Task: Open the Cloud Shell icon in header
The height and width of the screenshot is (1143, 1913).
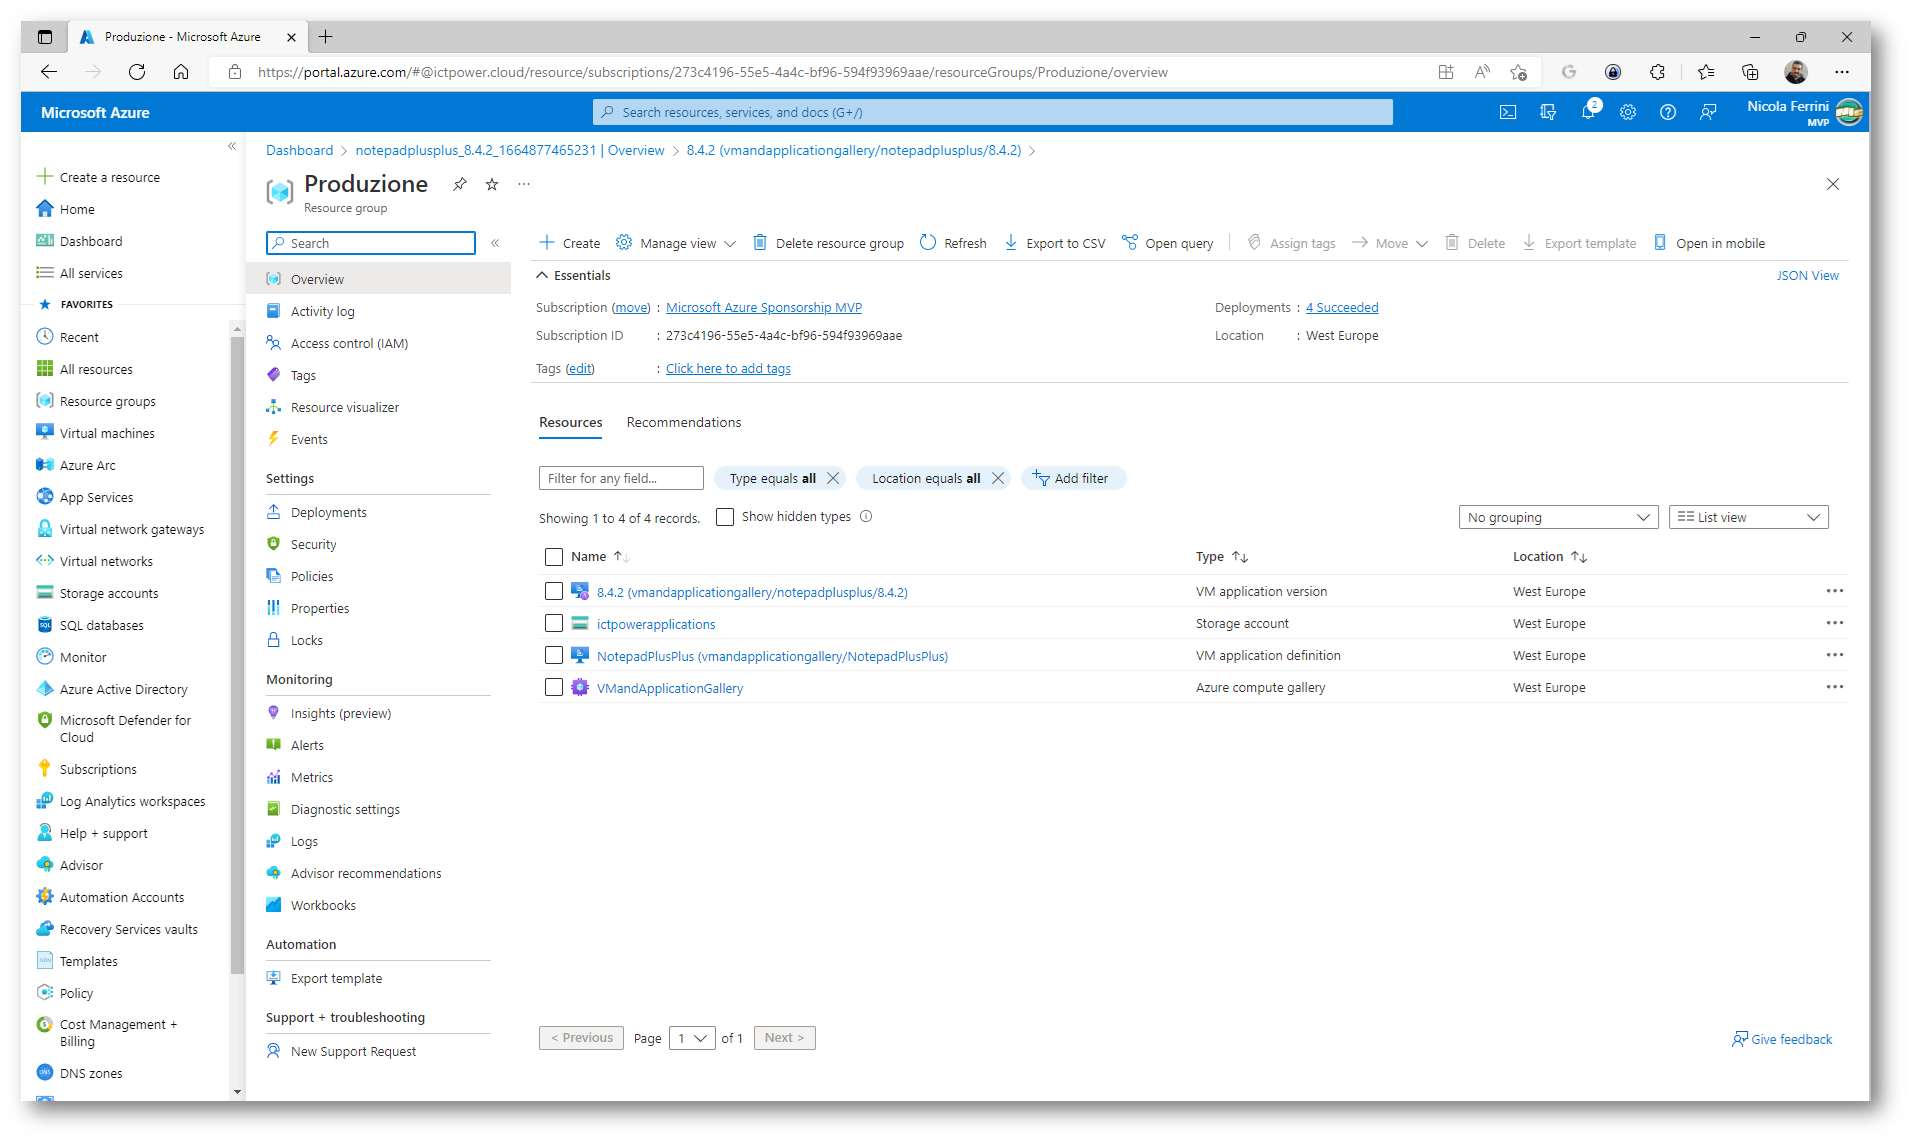Action: click(x=1508, y=112)
